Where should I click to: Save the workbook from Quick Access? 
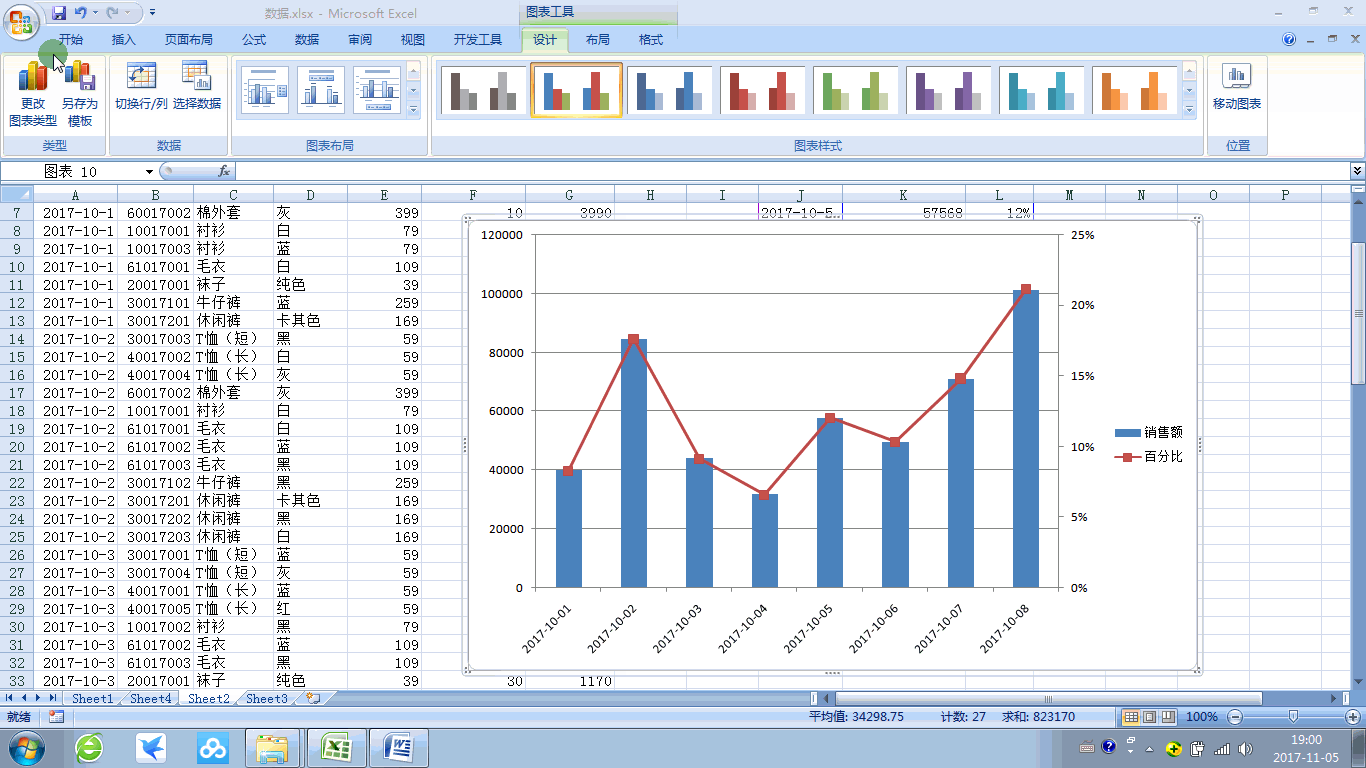coord(59,13)
